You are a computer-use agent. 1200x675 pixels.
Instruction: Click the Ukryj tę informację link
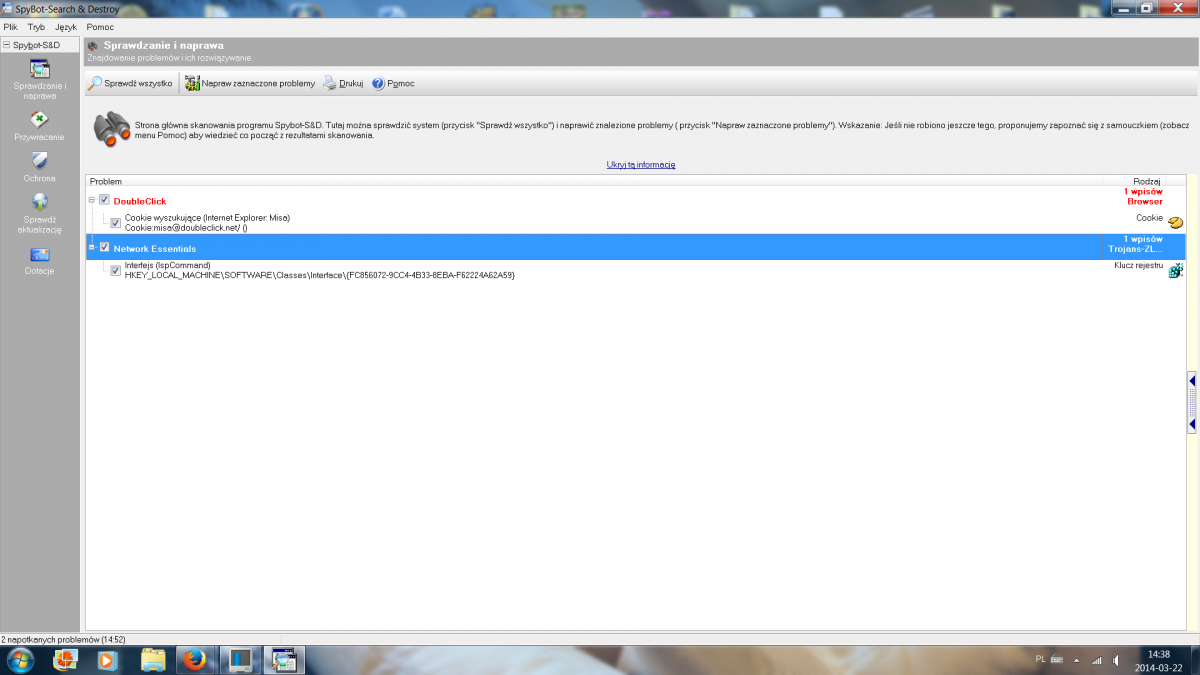641,165
